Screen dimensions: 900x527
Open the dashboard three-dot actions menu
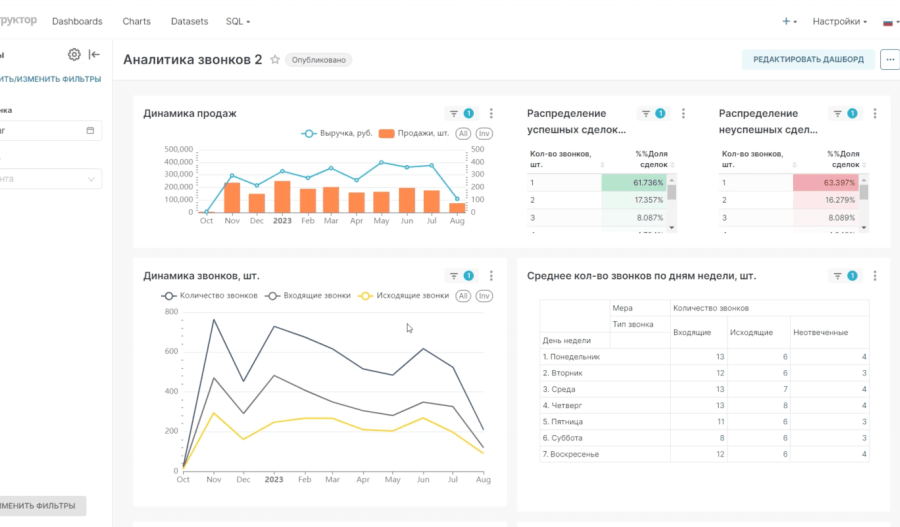(889, 60)
